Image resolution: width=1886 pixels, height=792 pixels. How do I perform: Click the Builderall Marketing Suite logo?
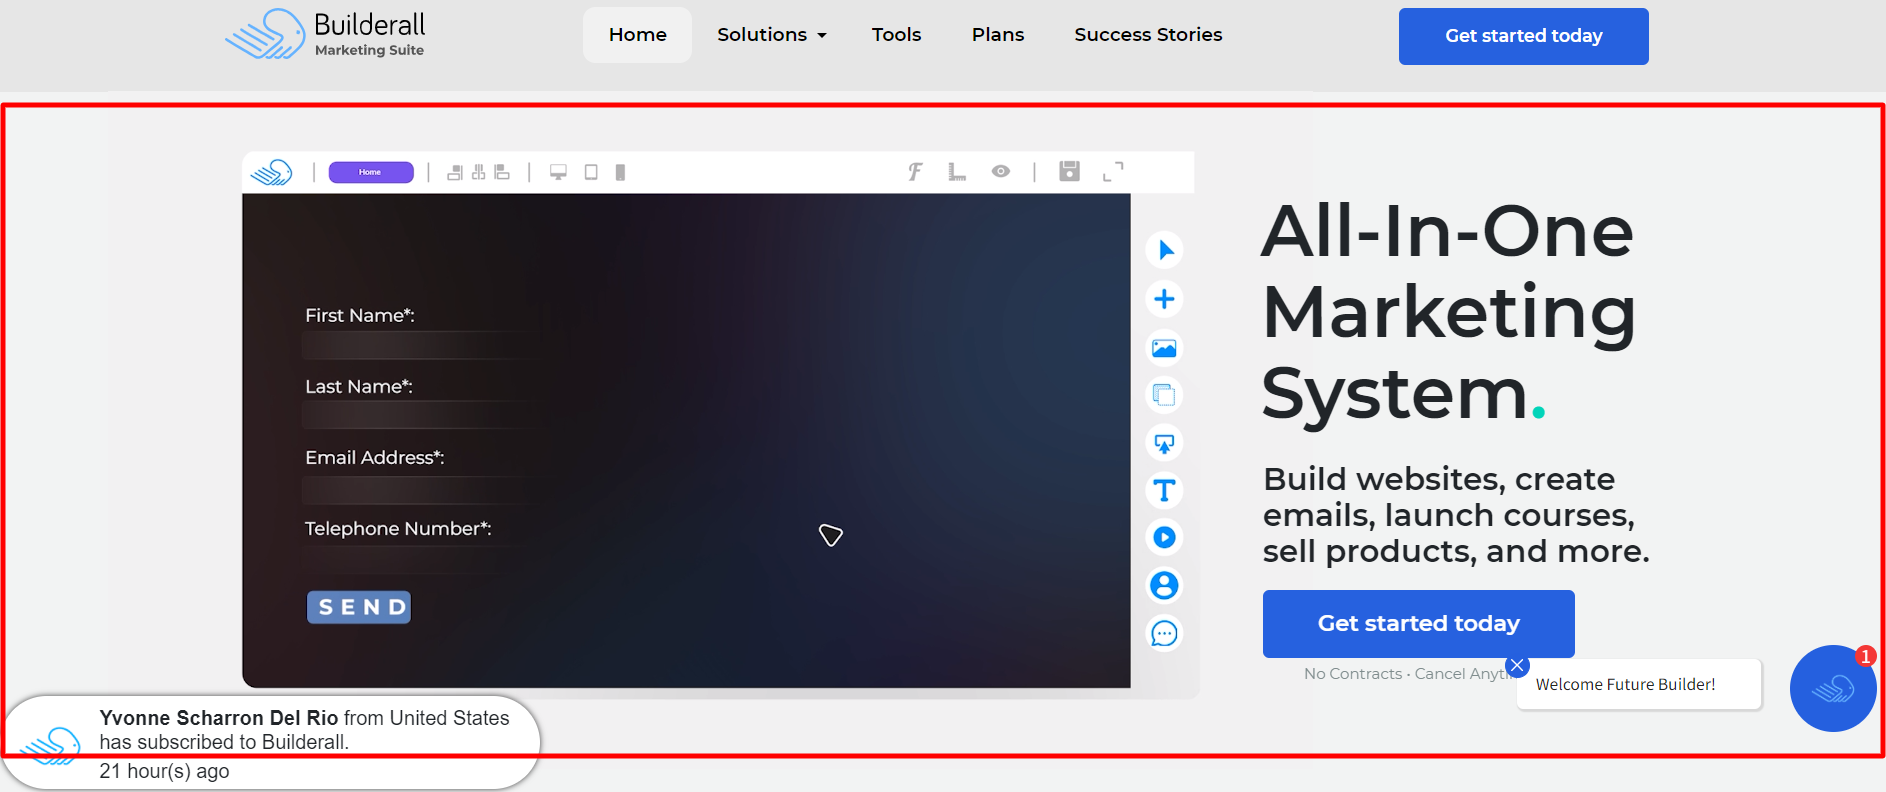point(325,35)
